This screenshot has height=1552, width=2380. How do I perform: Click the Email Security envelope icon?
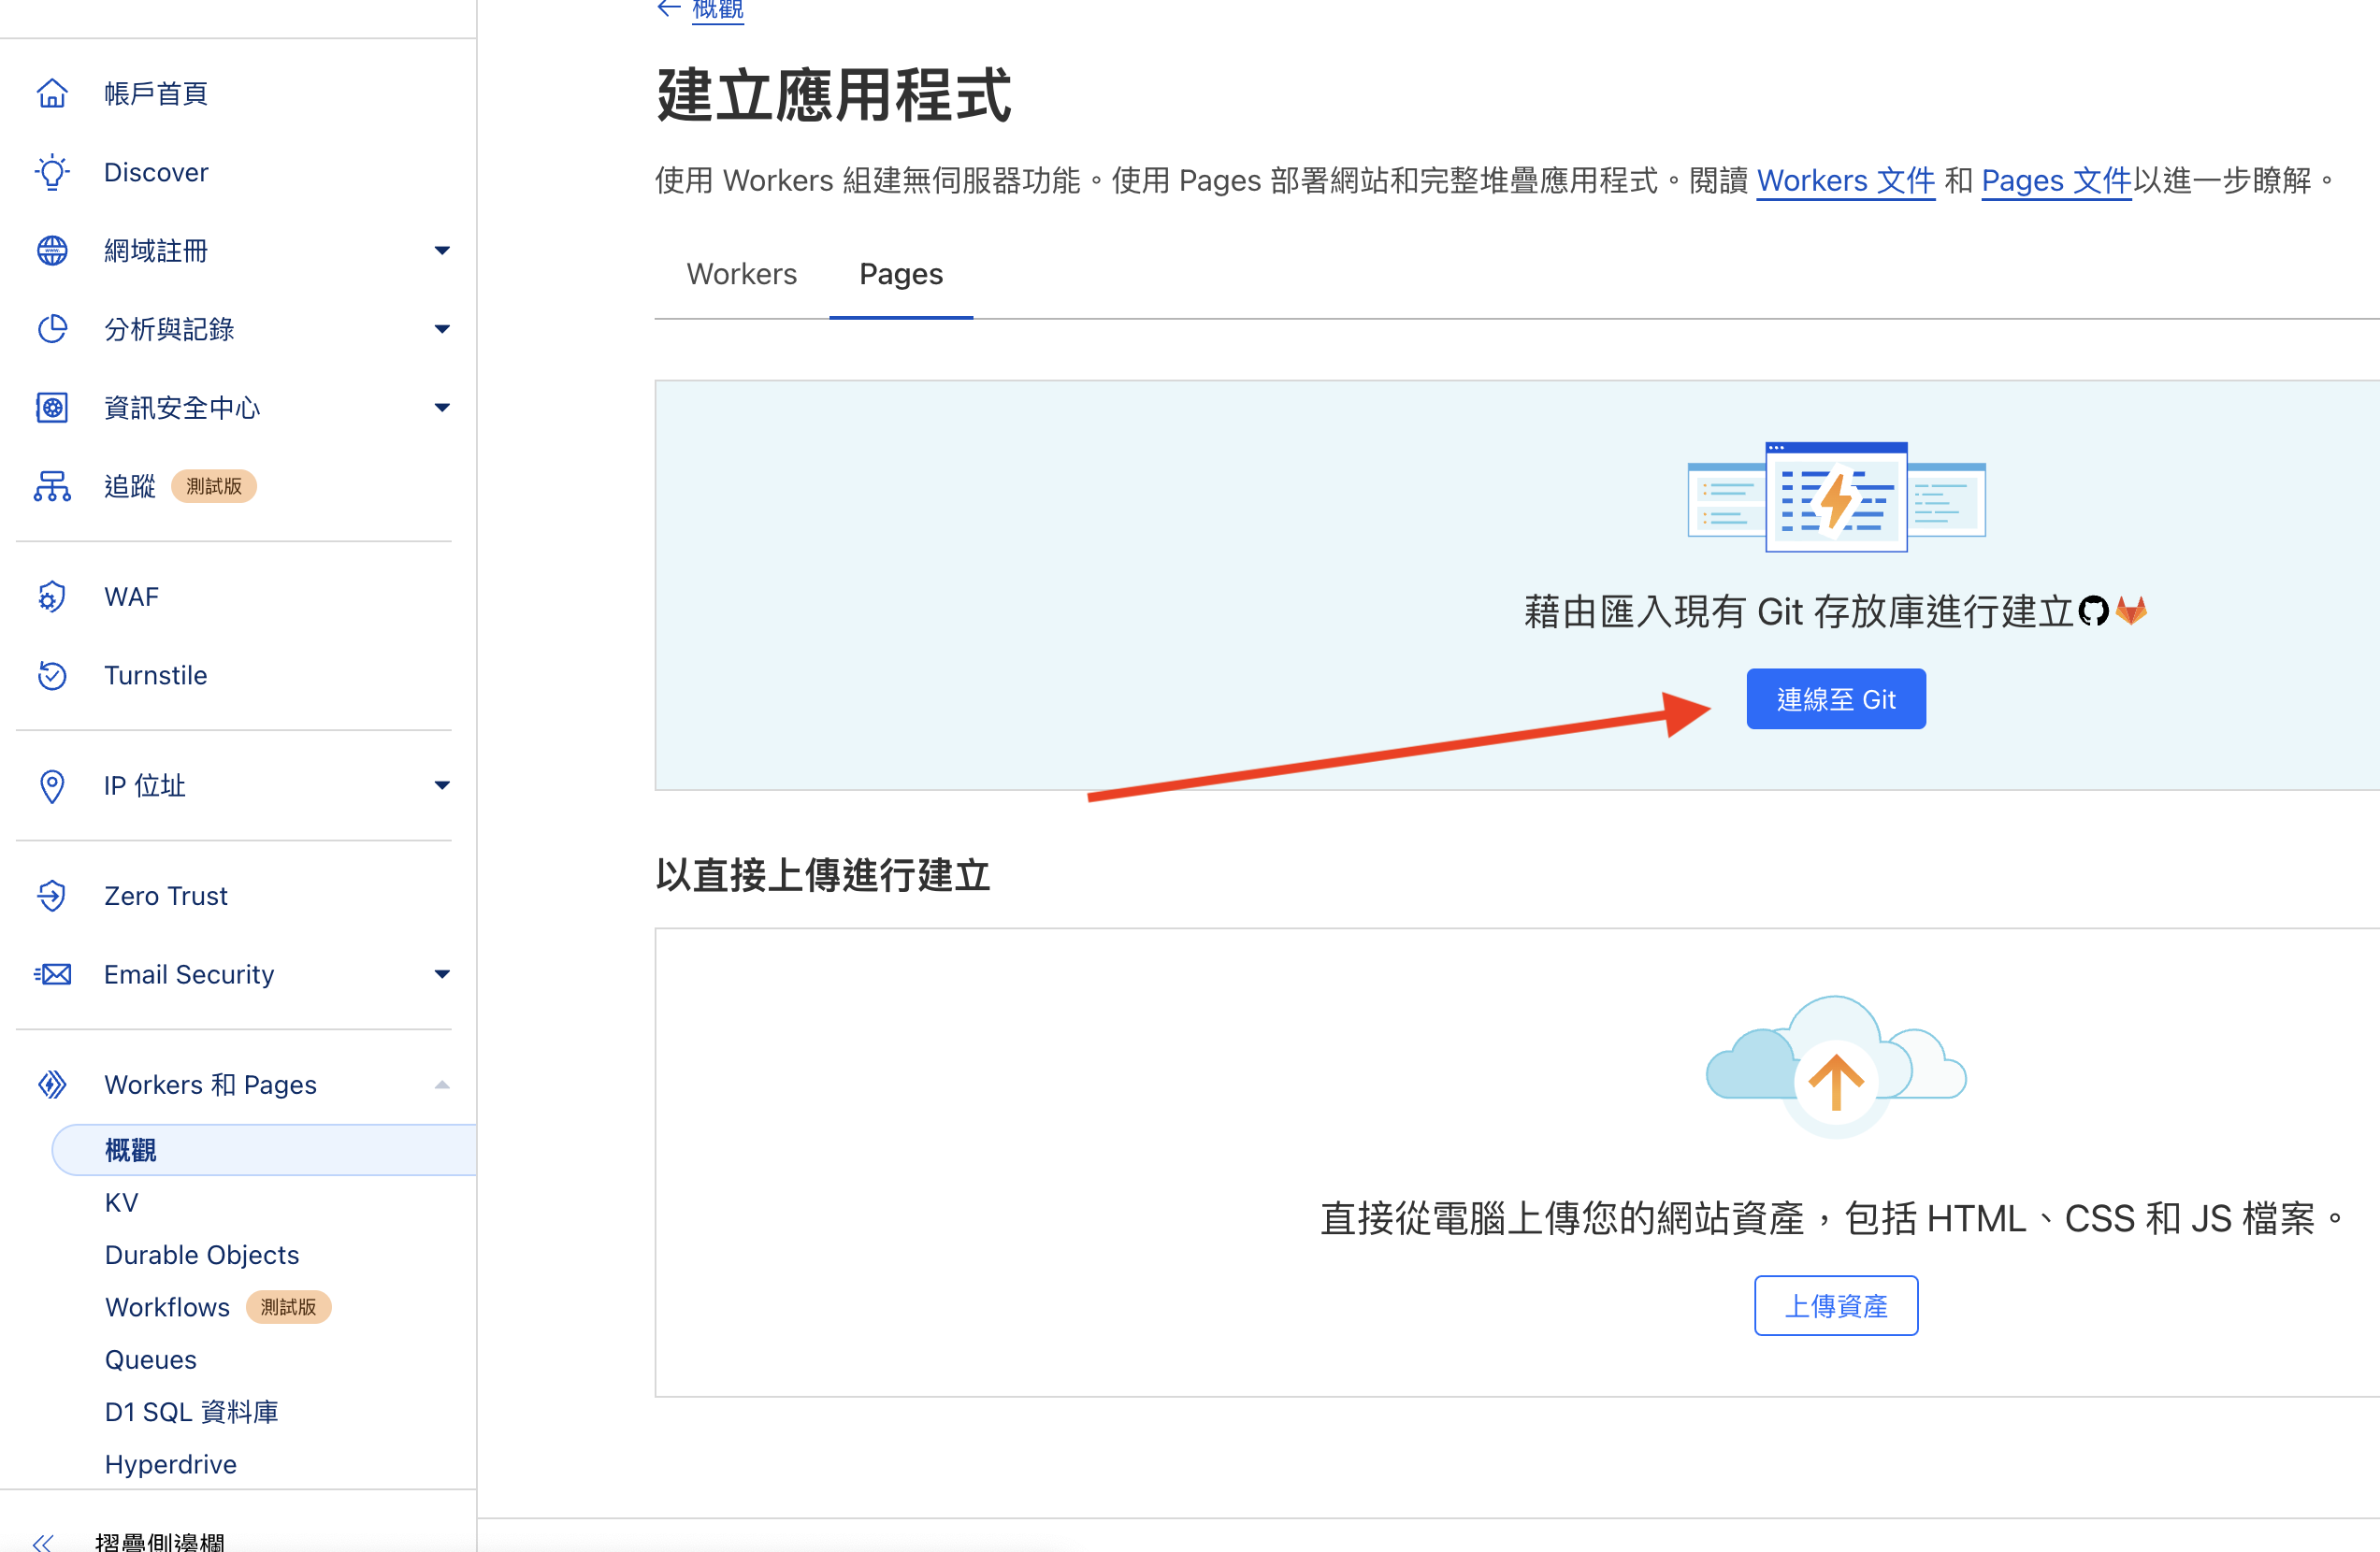click(52, 974)
